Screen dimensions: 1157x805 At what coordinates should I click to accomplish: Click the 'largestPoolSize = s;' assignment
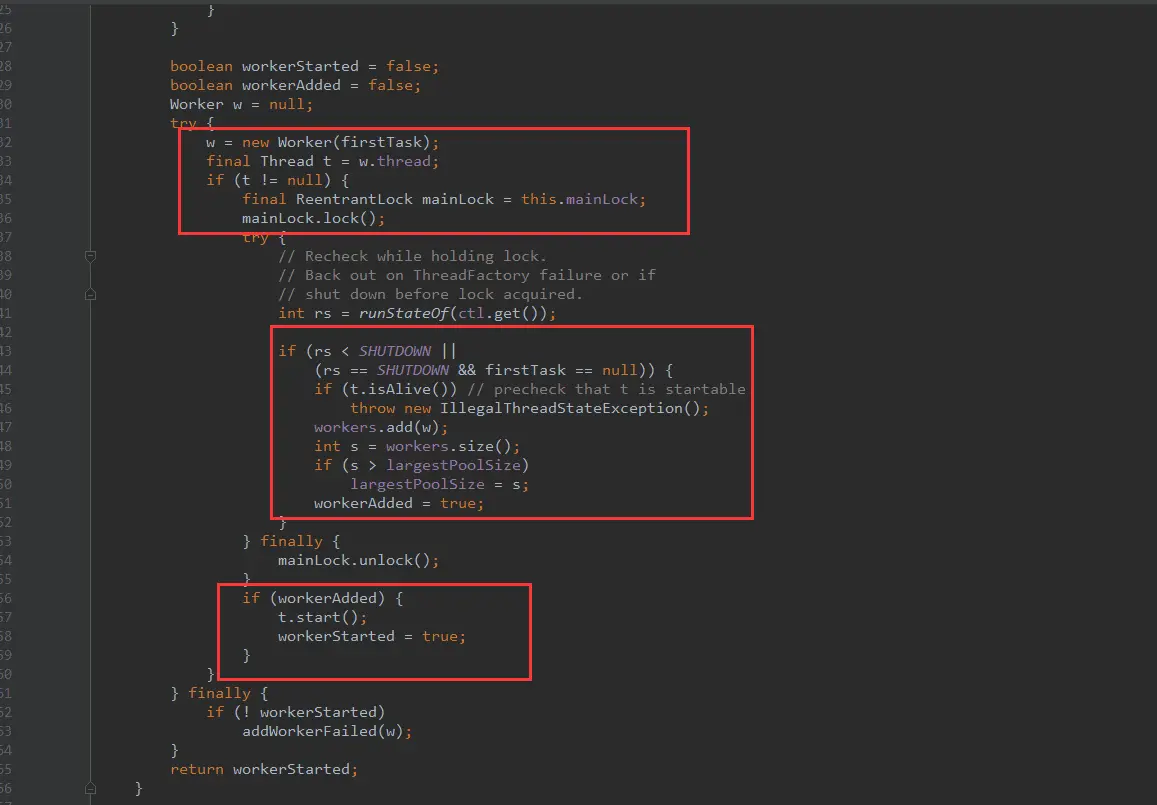click(x=440, y=484)
